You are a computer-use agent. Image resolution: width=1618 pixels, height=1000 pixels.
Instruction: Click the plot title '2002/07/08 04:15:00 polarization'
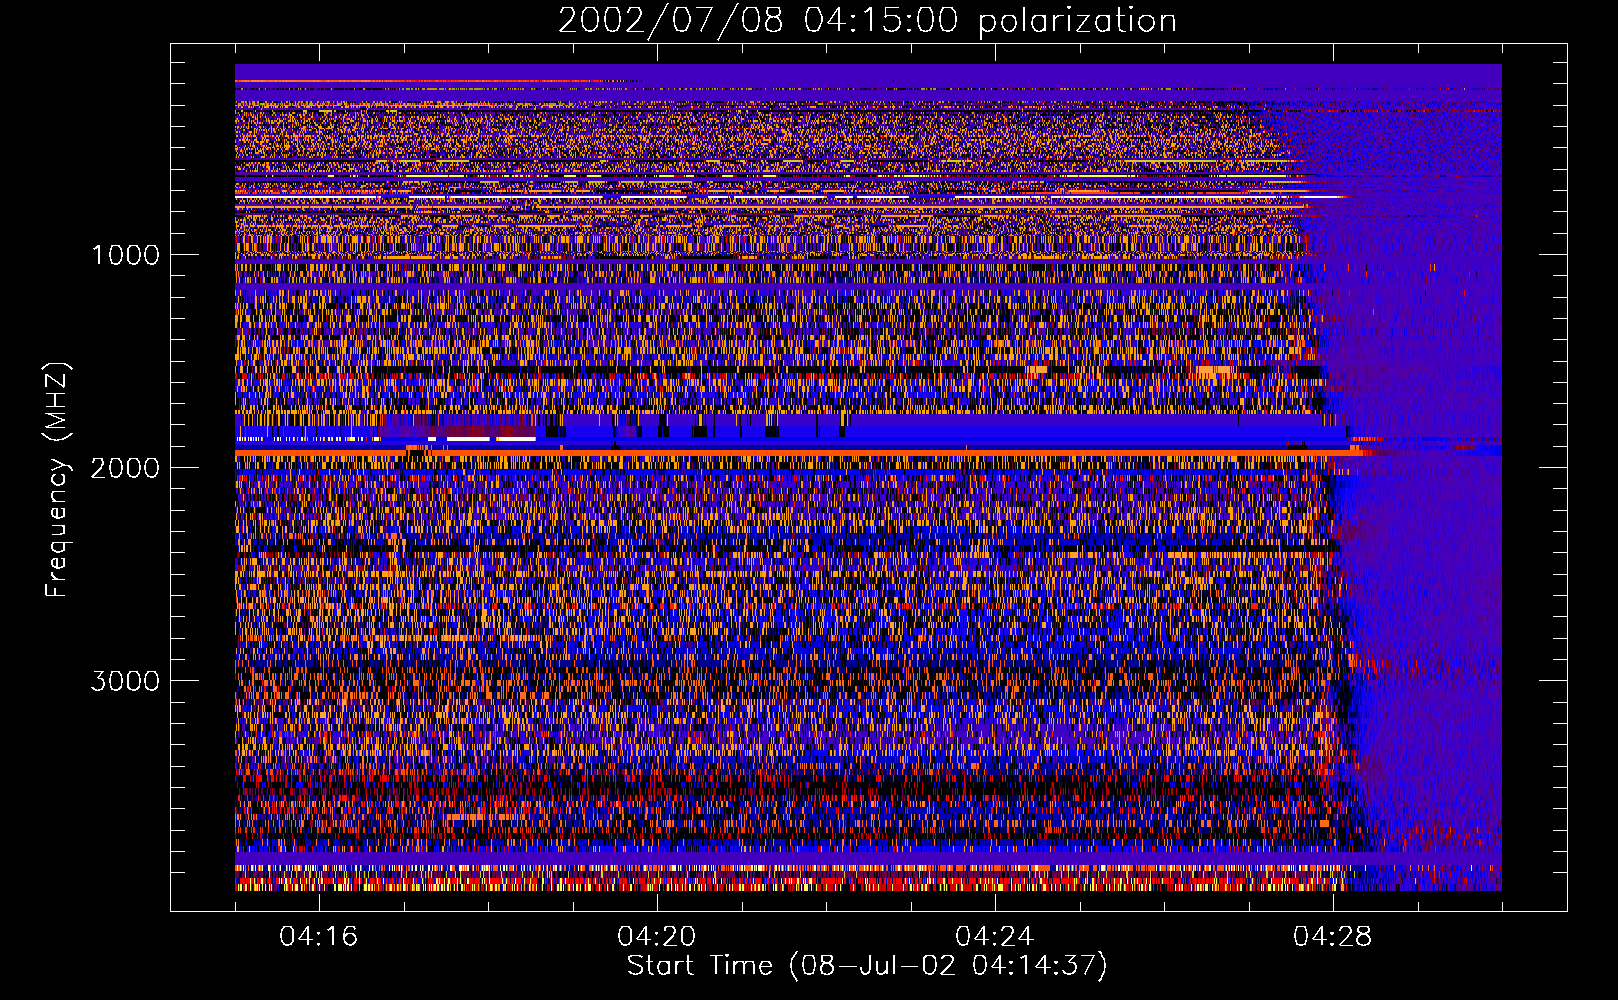click(867, 20)
